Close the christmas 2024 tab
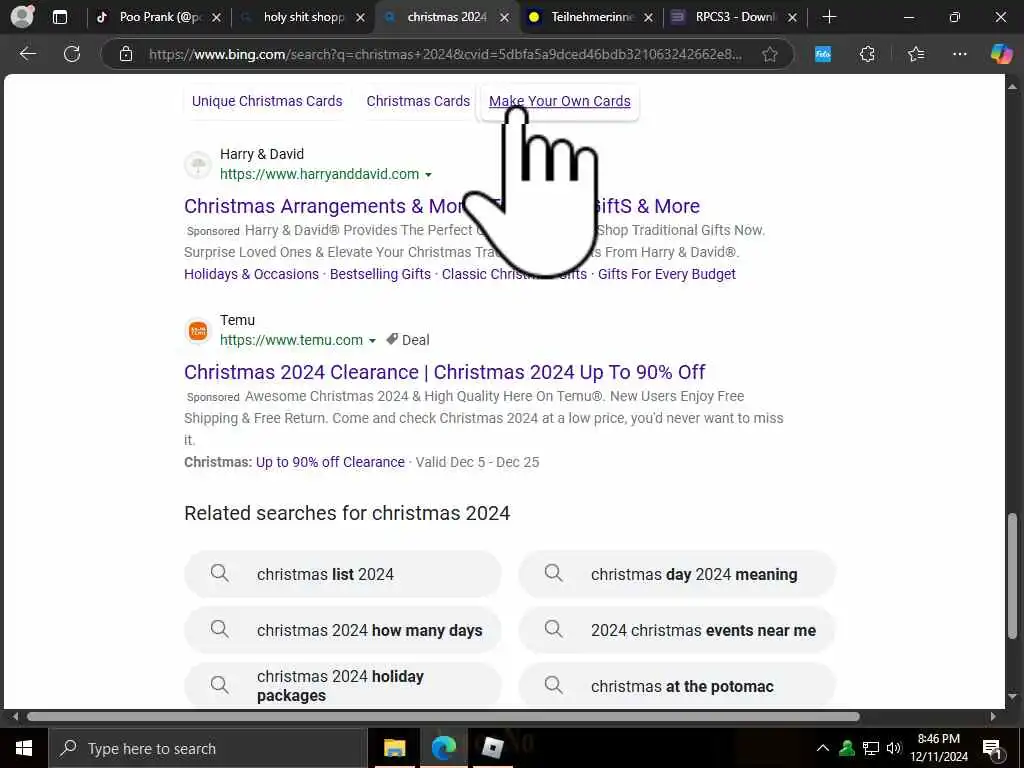The height and width of the screenshot is (768, 1024). pyautogui.click(x=504, y=18)
